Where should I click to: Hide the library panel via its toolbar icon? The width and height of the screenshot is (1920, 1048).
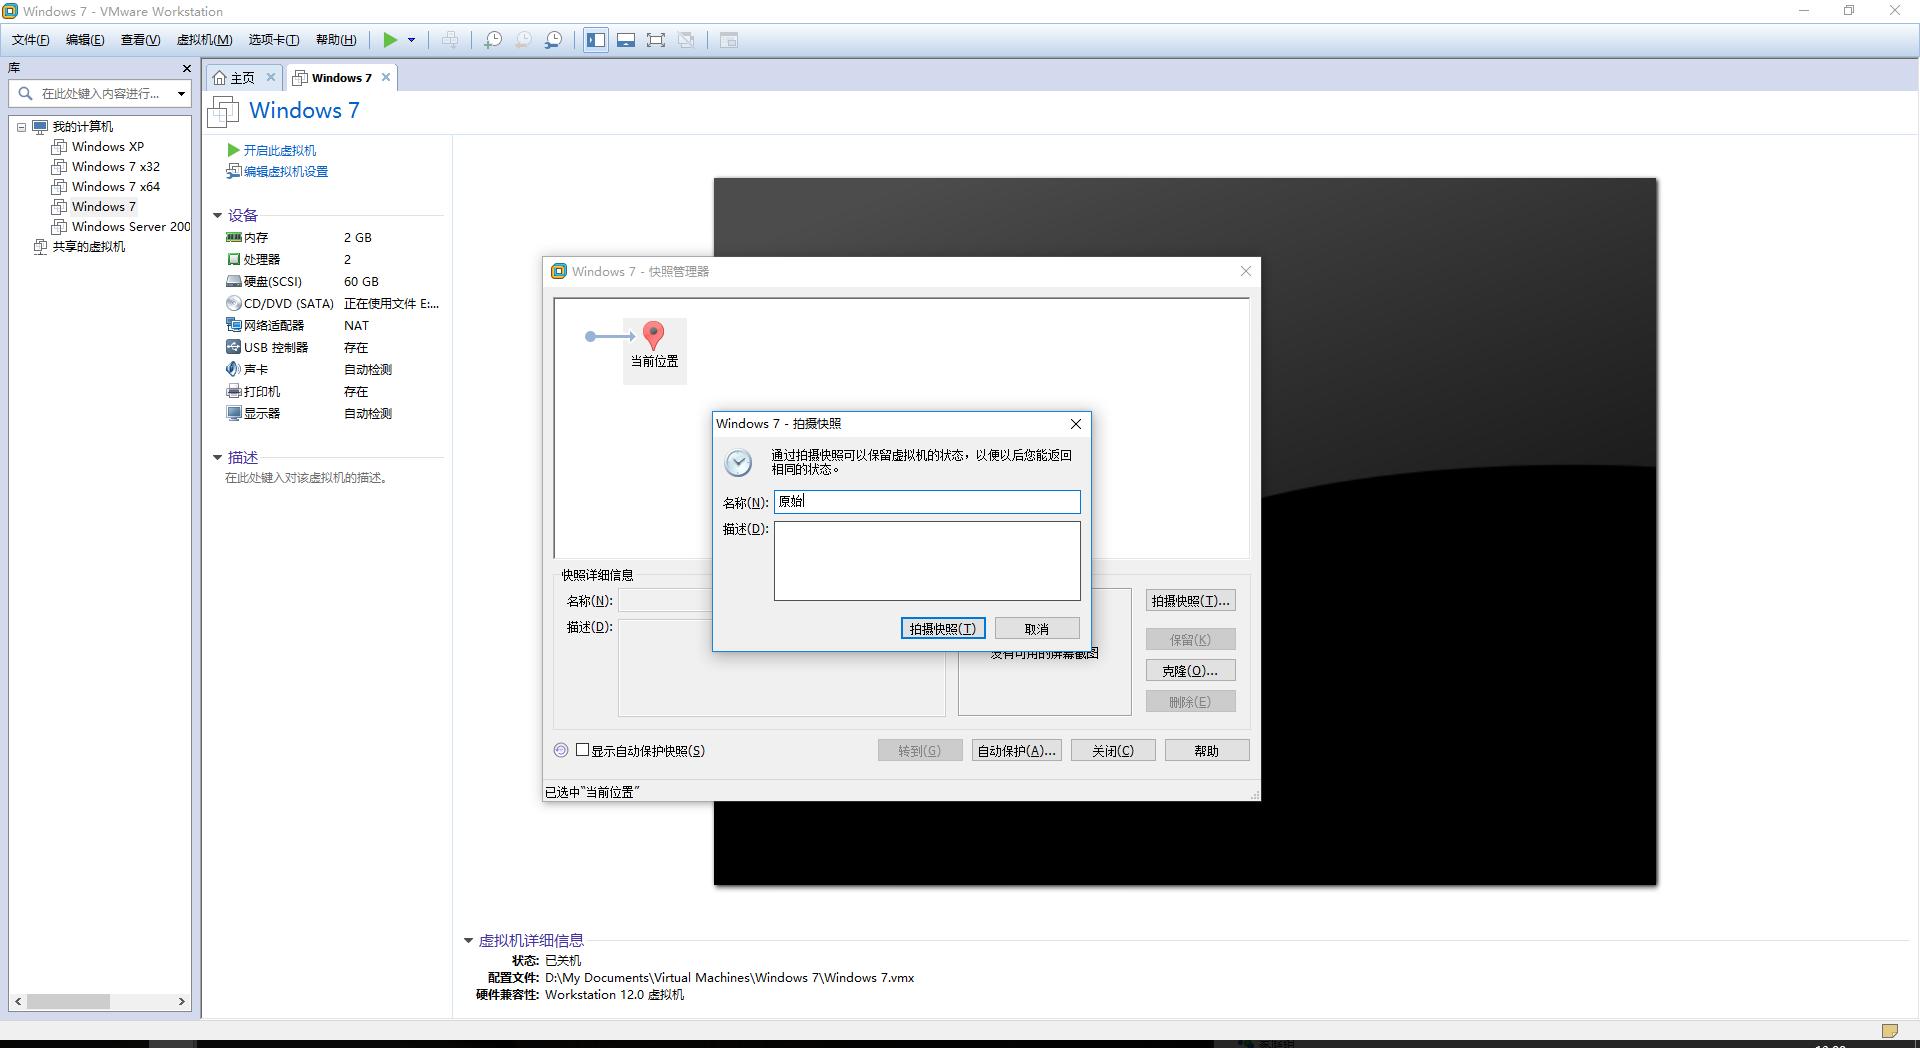(x=596, y=40)
